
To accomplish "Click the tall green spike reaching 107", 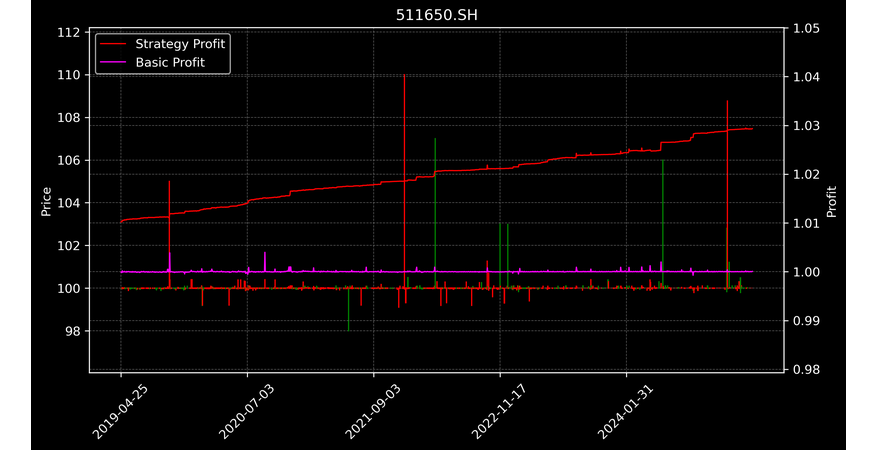I will click(x=435, y=213).
